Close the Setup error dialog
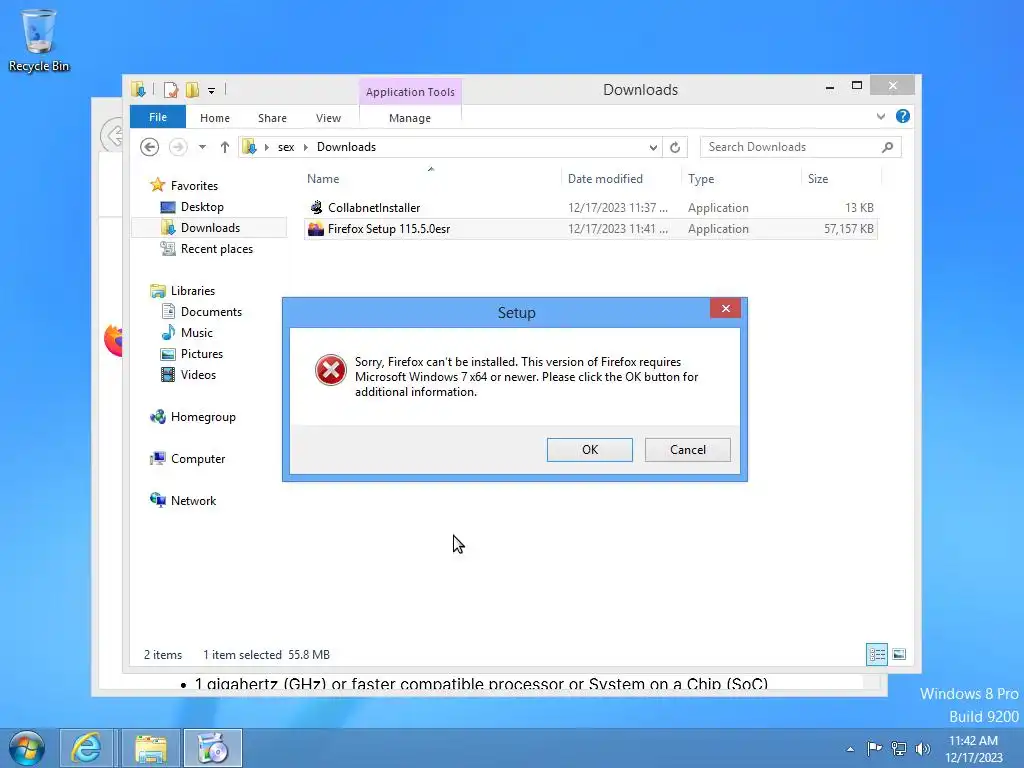This screenshot has height=768, width=1024. coord(725,309)
